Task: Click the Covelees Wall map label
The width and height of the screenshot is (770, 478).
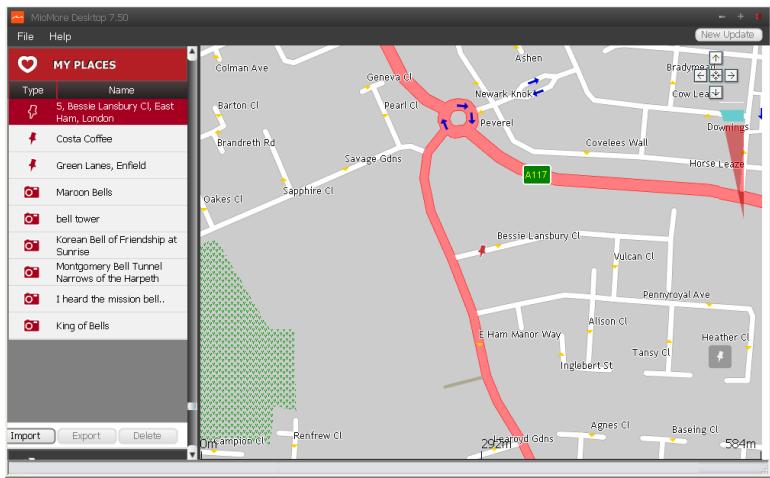Action: coord(617,142)
